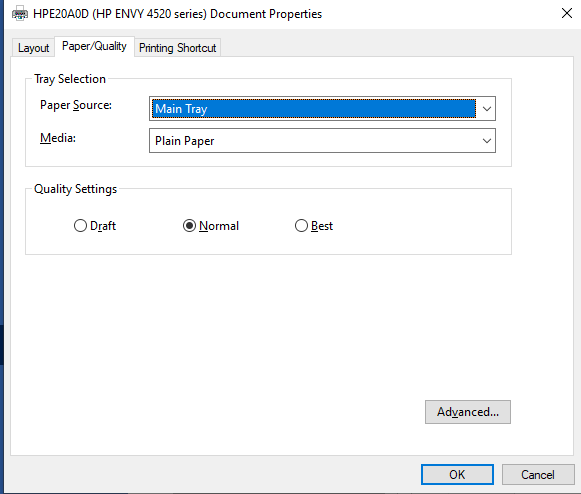
Task: Expand the Media dropdown arrow
Action: [487, 141]
